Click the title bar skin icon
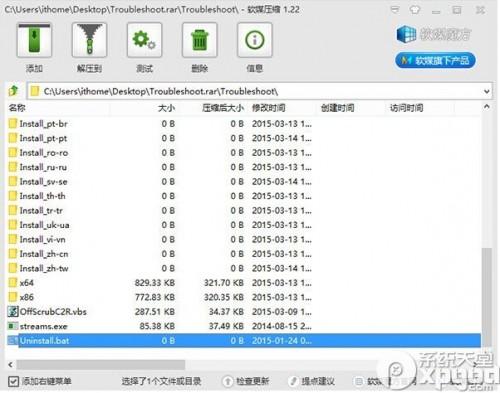The height and width of the screenshot is (393, 500). (x=415, y=10)
